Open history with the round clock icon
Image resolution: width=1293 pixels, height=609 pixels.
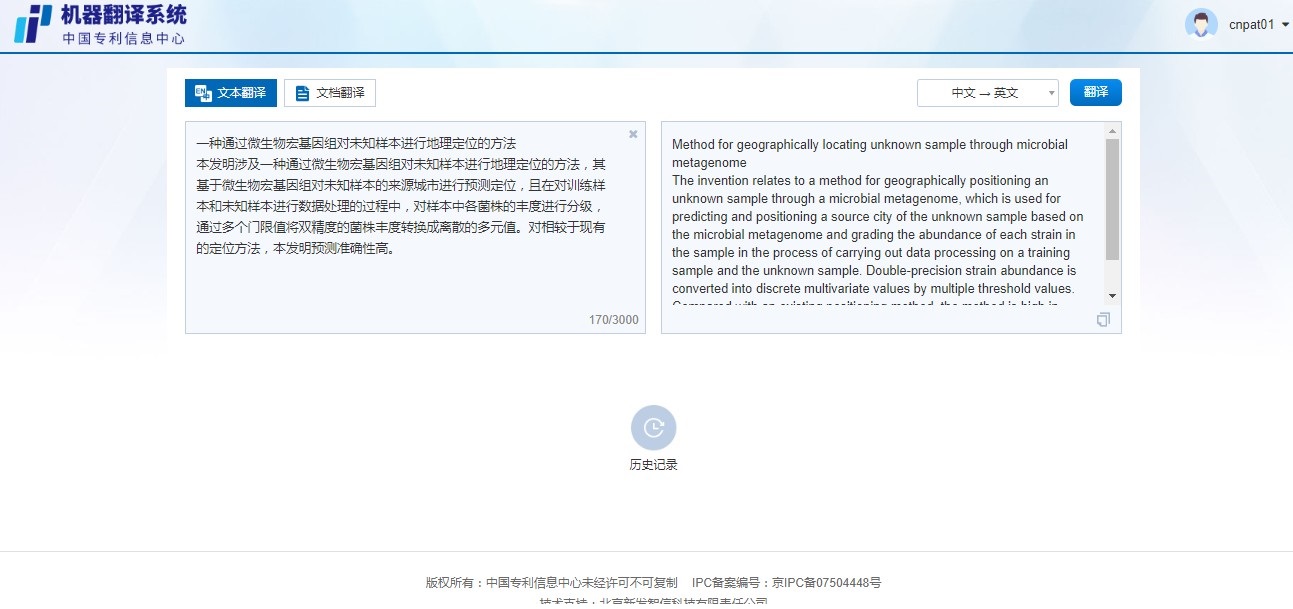(653, 428)
